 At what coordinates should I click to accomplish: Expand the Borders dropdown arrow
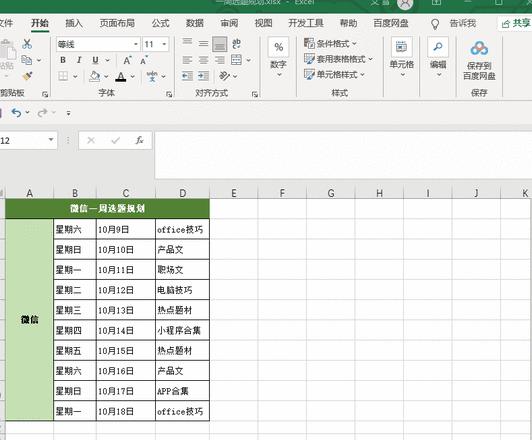(x=75, y=77)
